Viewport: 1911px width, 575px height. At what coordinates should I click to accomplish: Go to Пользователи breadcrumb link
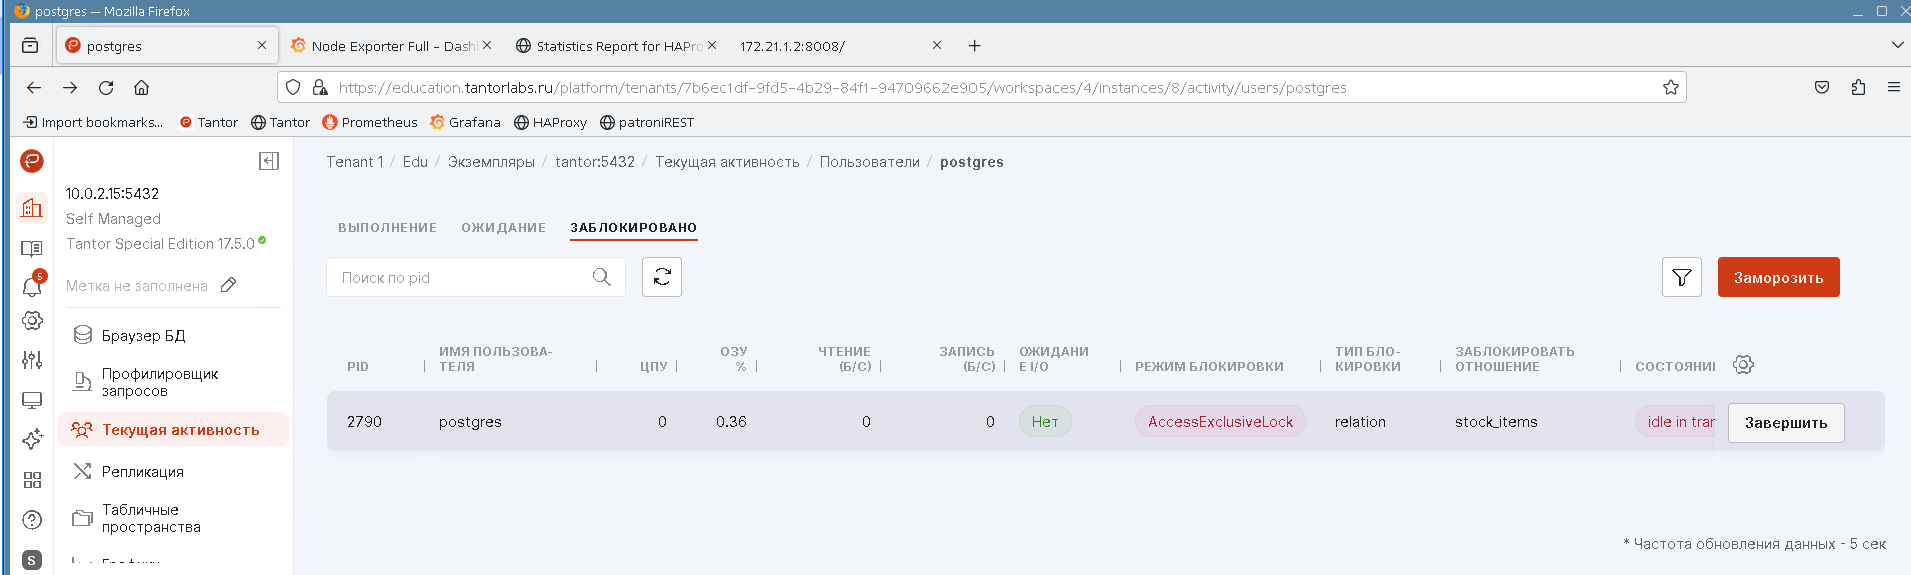point(869,162)
